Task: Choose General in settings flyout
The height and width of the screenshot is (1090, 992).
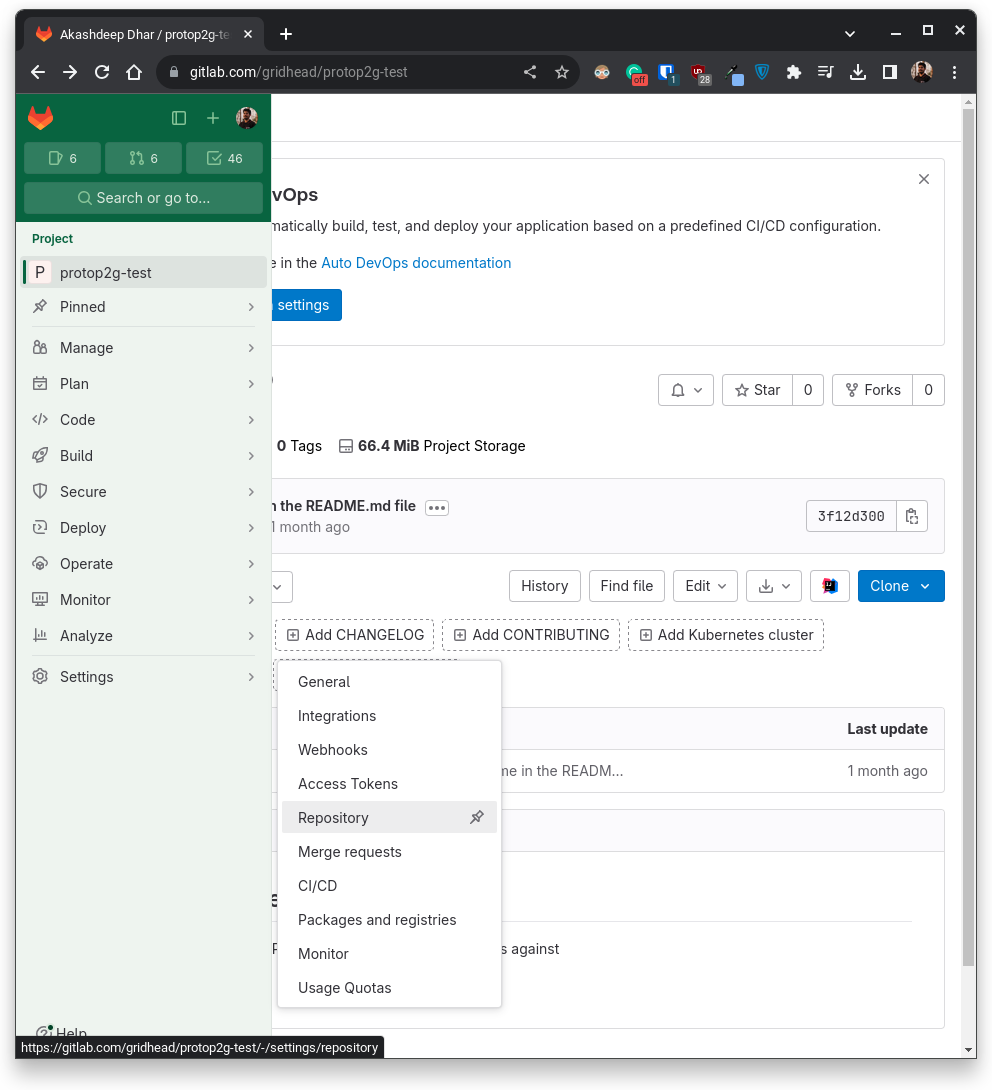Action: (389, 682)
